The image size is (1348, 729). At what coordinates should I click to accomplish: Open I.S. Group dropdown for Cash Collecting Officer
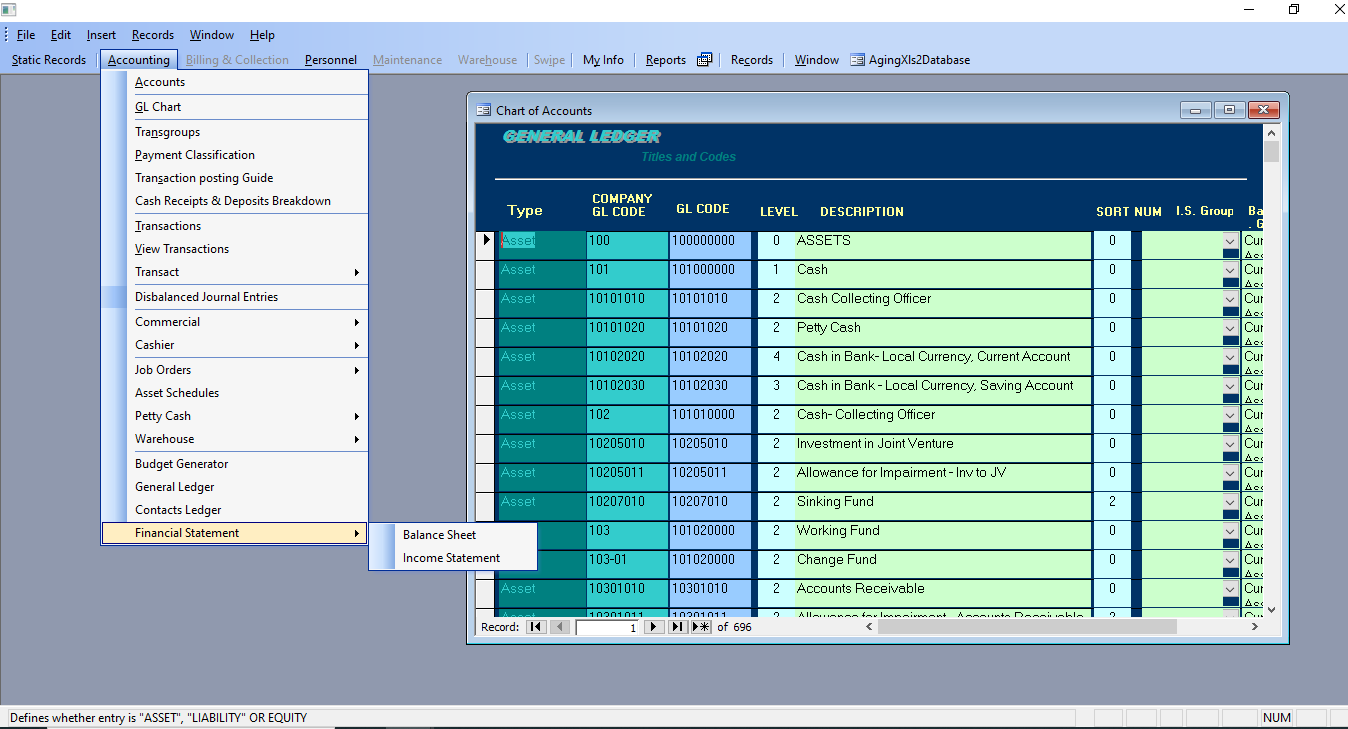click(1230, 299)
